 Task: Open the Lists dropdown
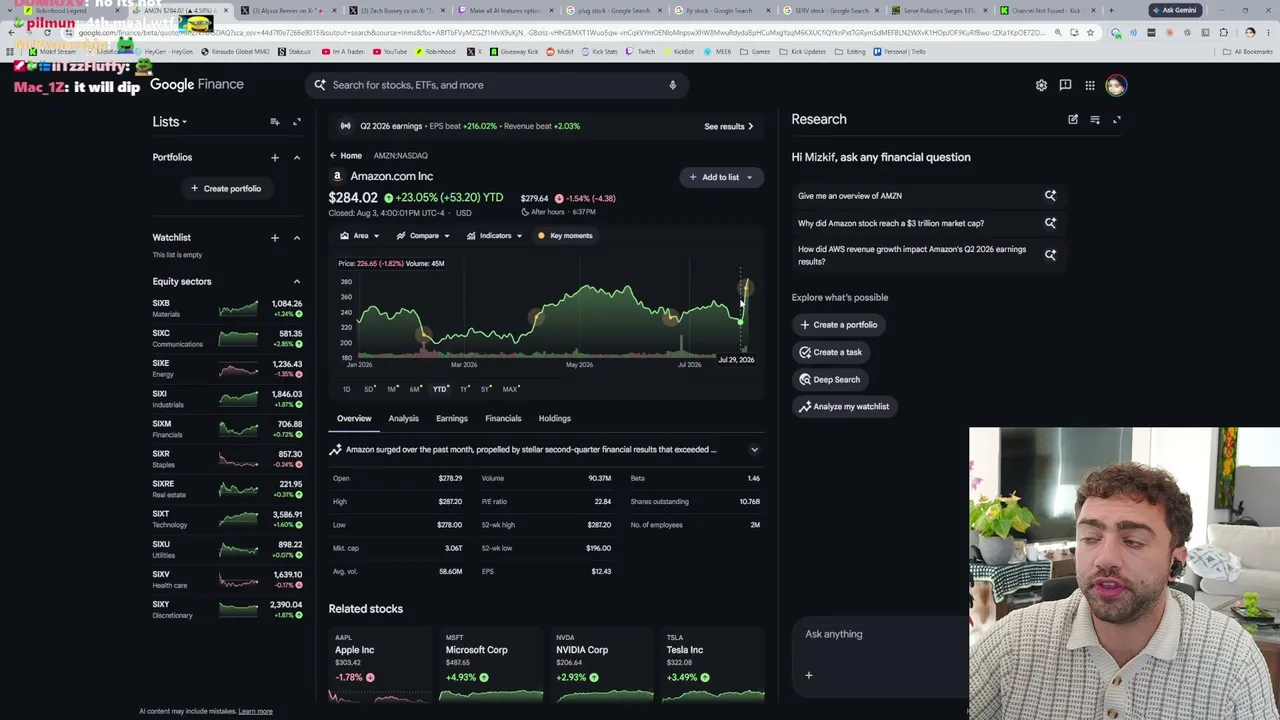pos(170,122)
